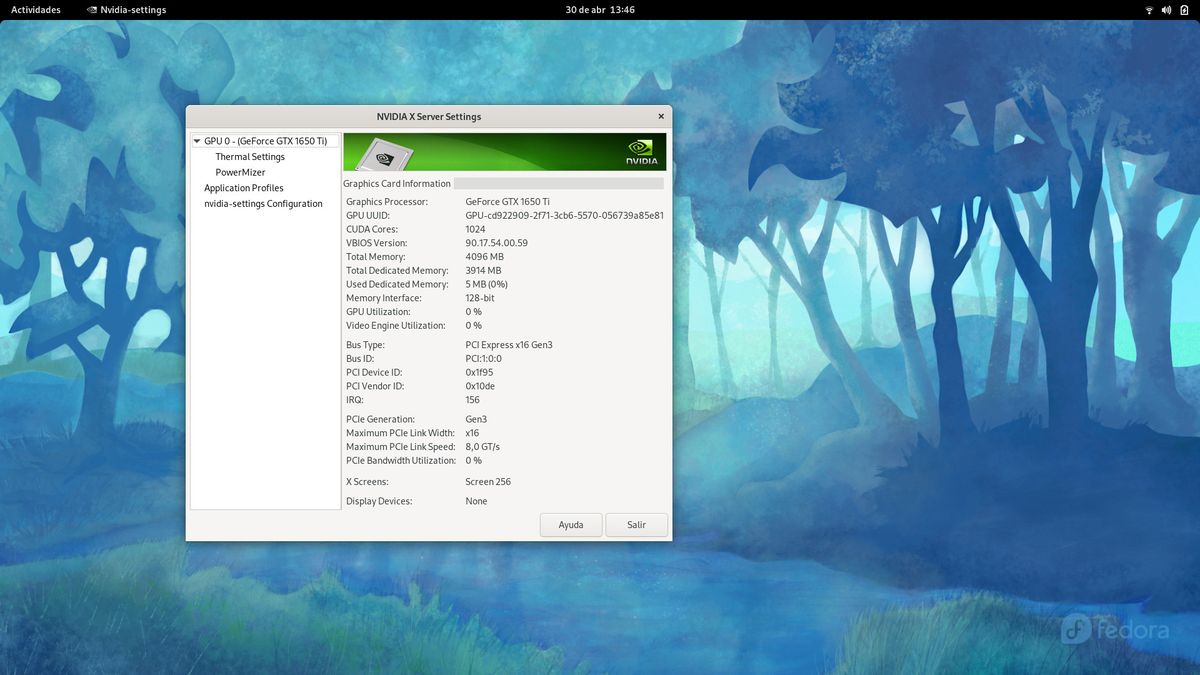Open the Wi-Fi network status icon
Screen dimensions: 1200x675
pyautogui.click(x=1149, y=10)
